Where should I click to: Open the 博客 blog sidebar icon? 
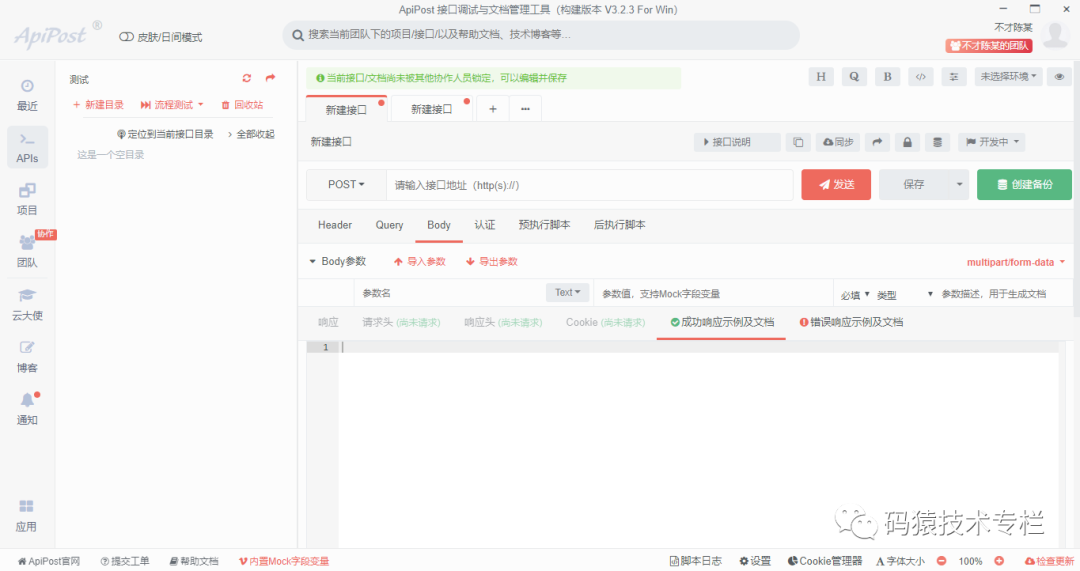point(27,357)
